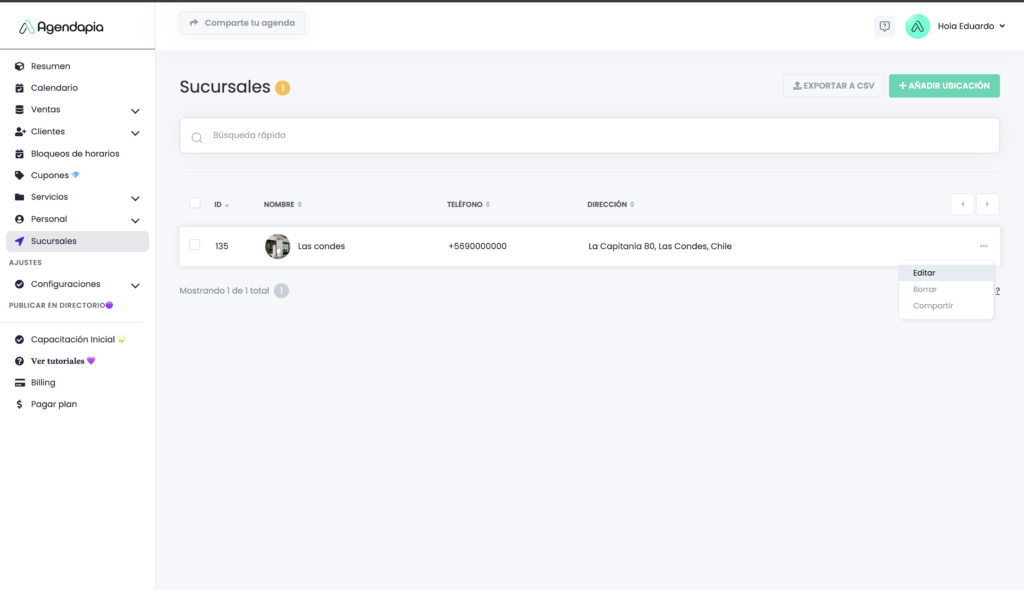
Task: Click the Resumen cube icon in sidebar
Action: (19, 66)
